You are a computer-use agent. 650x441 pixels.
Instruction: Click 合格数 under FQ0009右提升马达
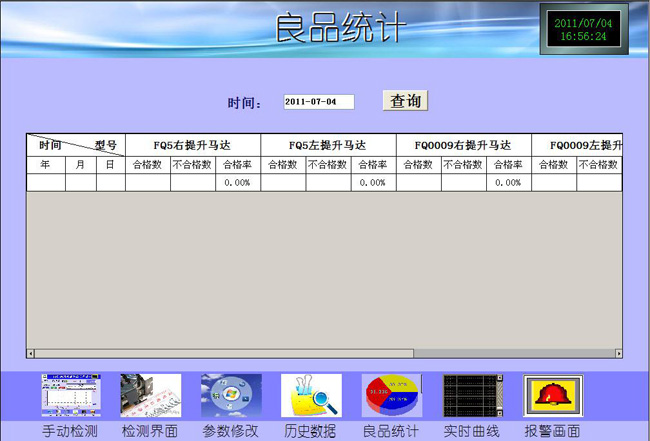419,165
